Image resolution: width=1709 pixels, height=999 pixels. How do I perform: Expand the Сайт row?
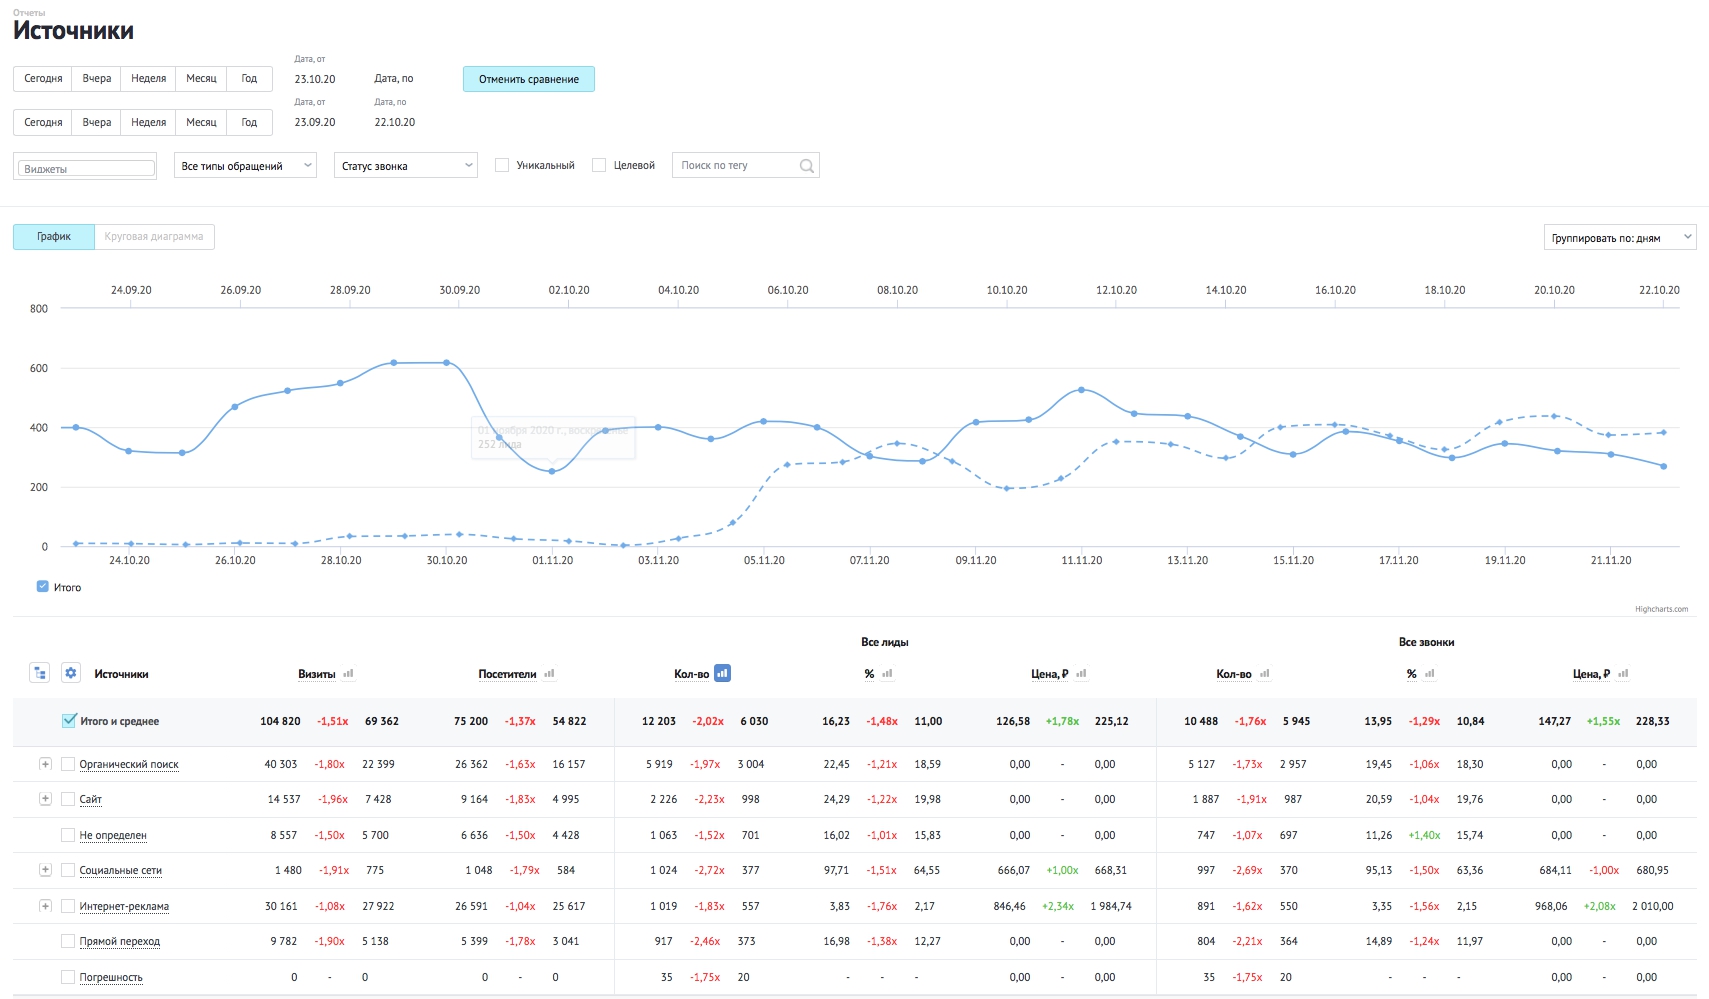click(x=45, y=799)
